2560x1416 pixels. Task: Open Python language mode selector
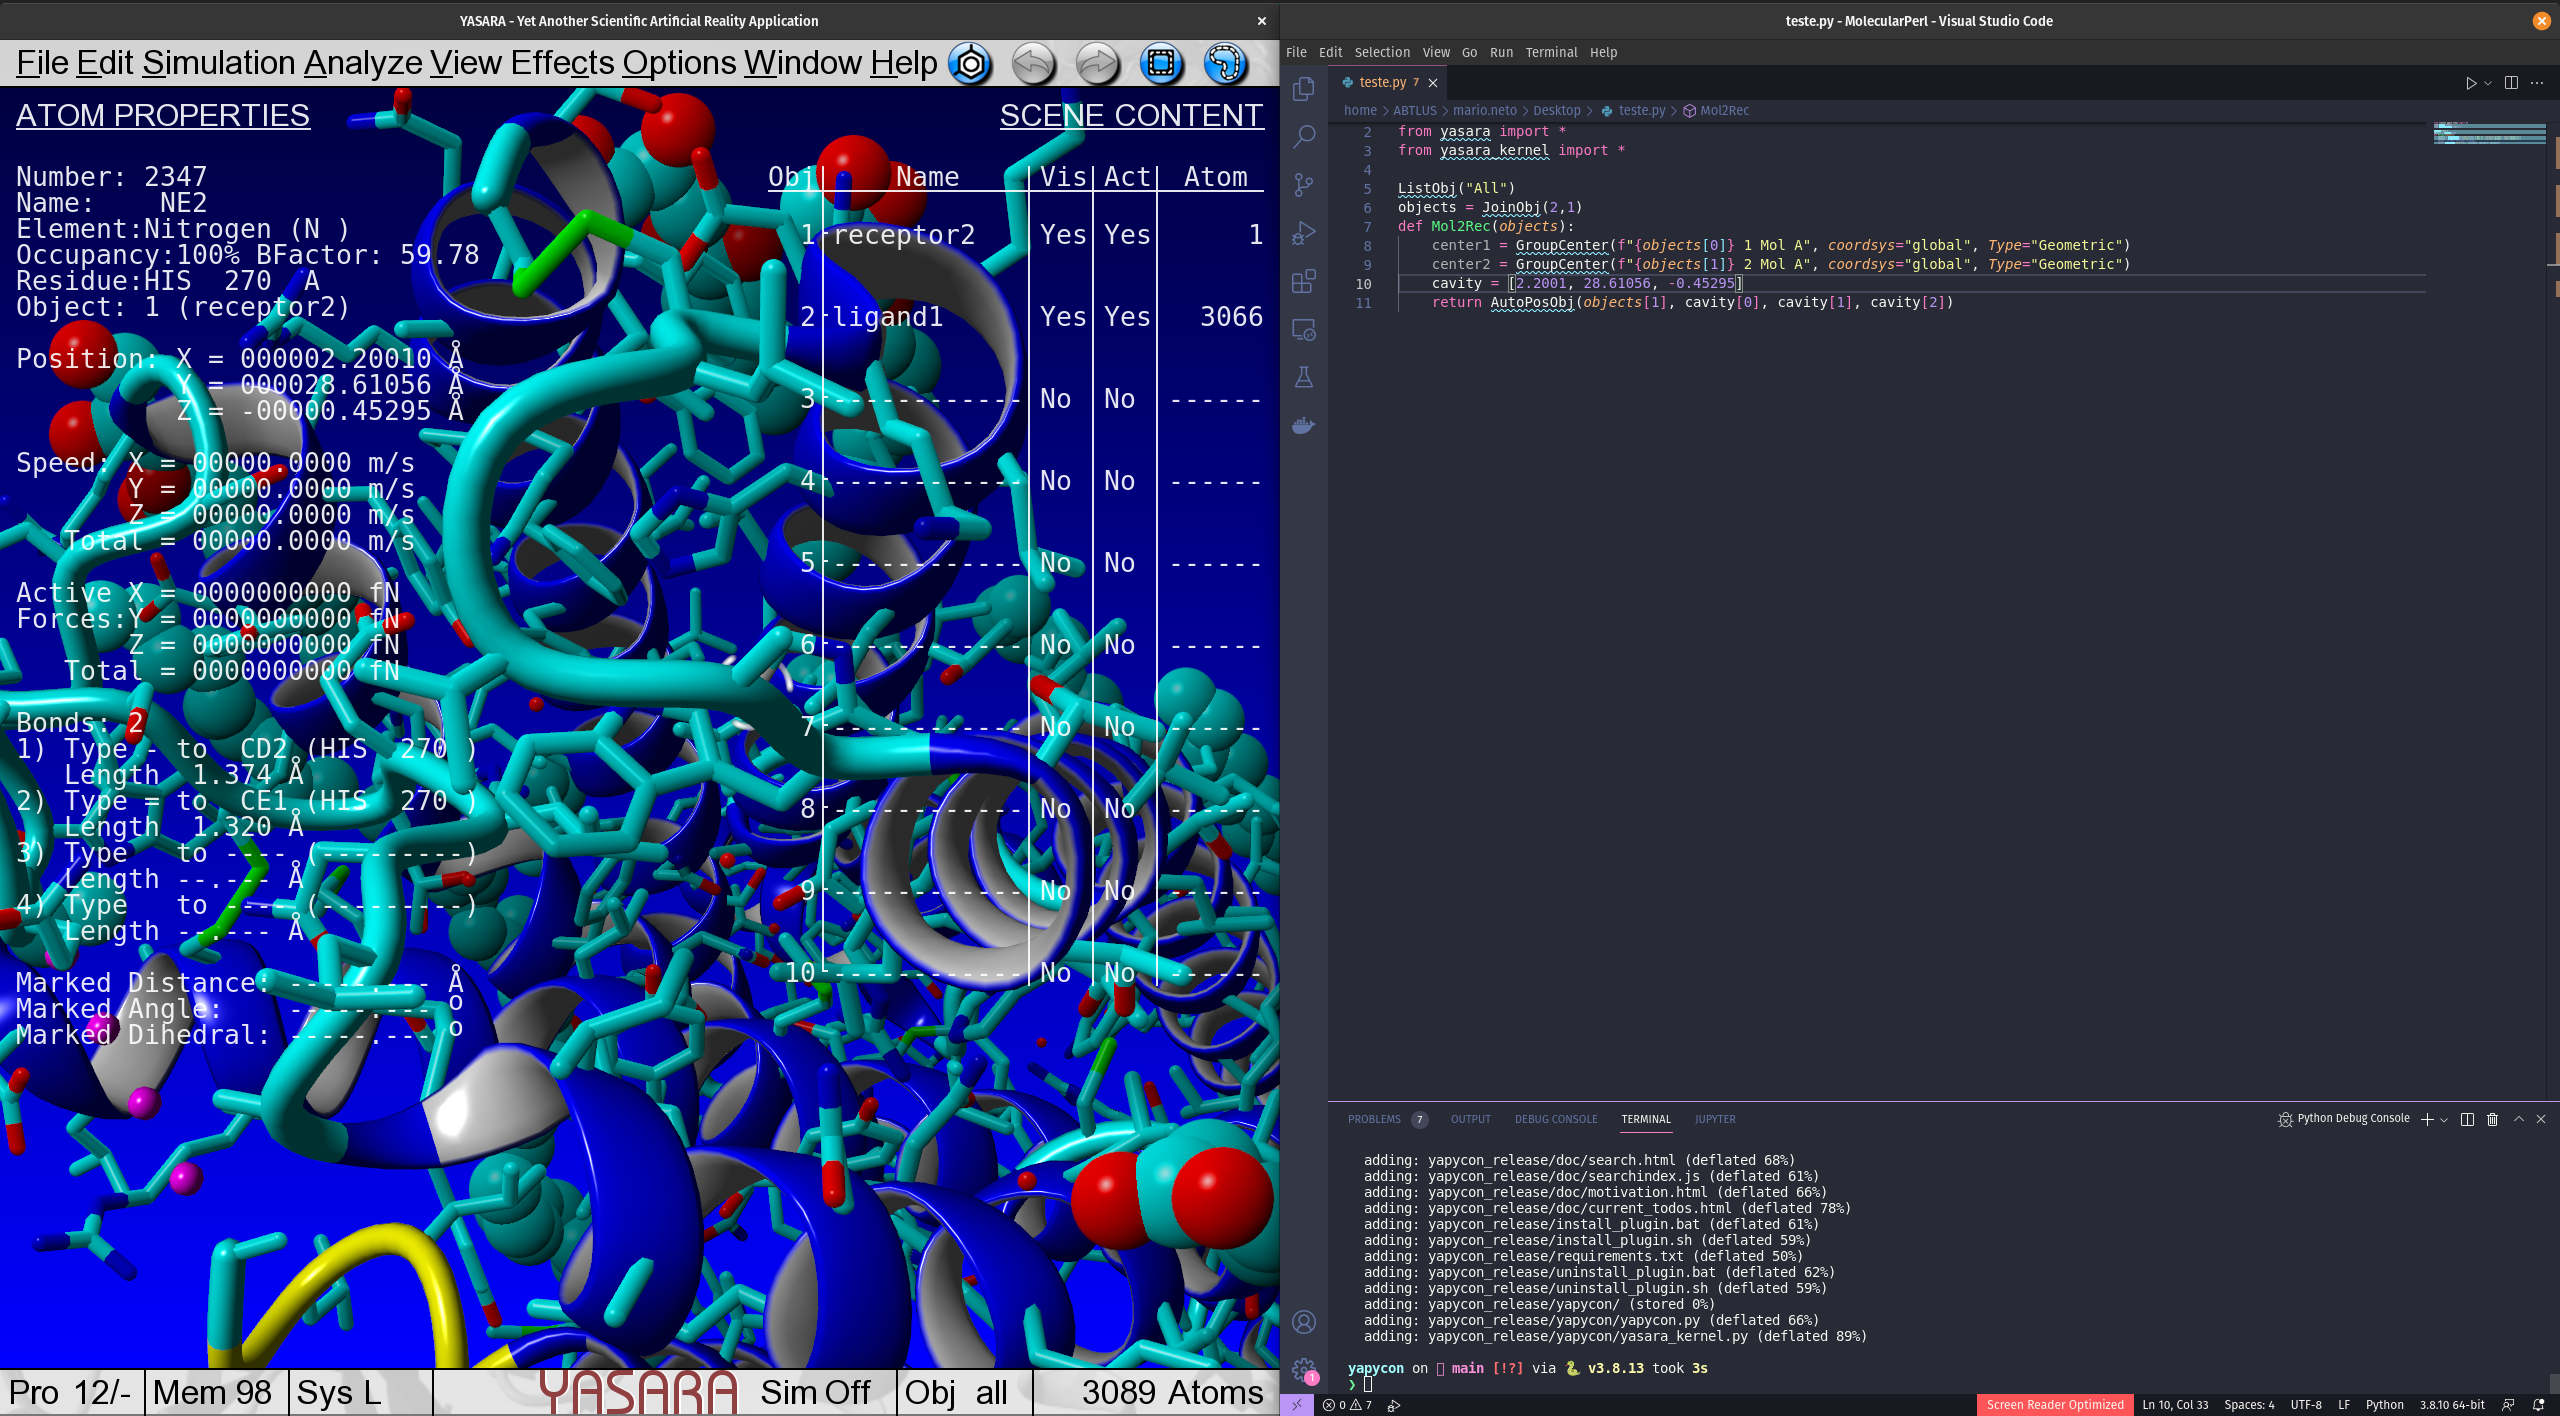point(2384,1405)
